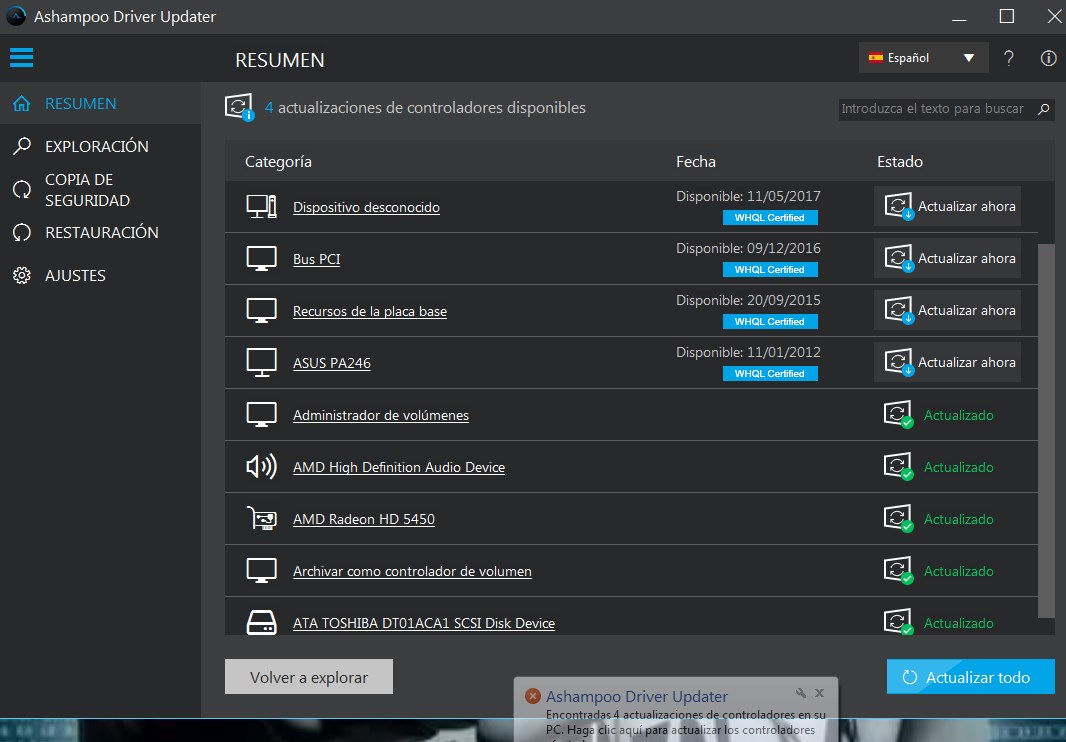The image size is (1066, 742).
Task: Click the Ashampoo logo in title bar
Action: click(16, 16)
